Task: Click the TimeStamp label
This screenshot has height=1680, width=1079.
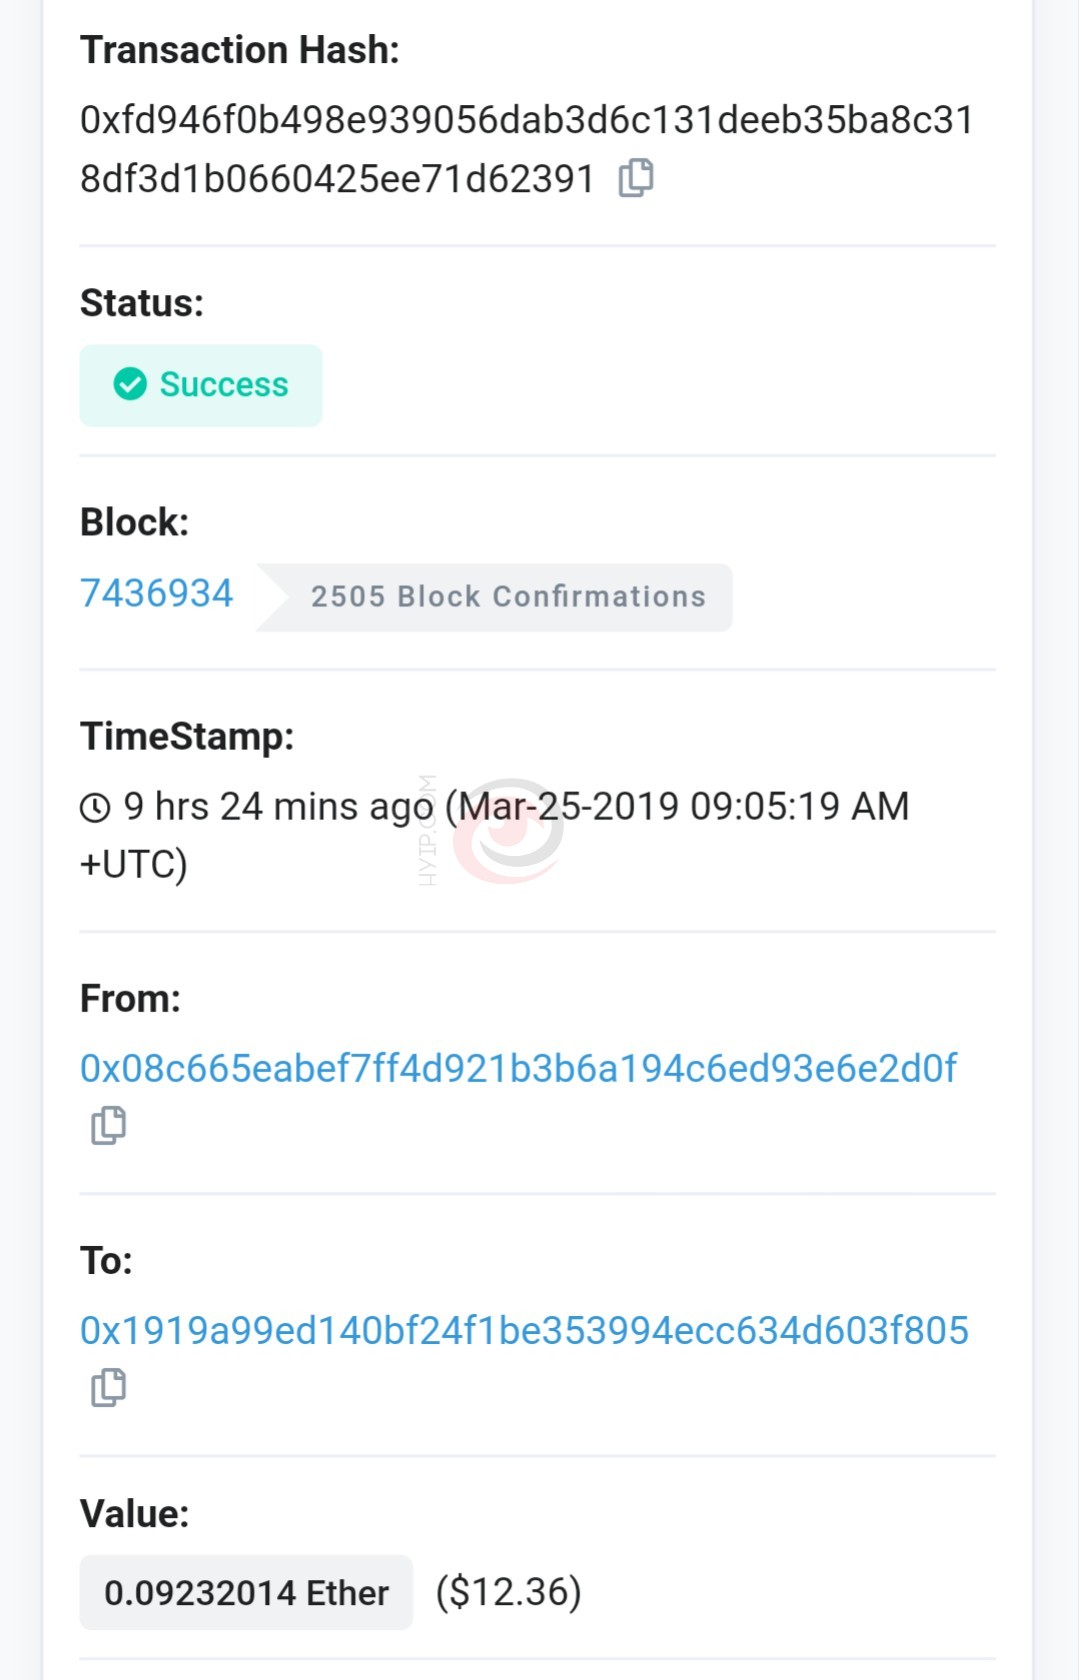Action: pos(187,736)
